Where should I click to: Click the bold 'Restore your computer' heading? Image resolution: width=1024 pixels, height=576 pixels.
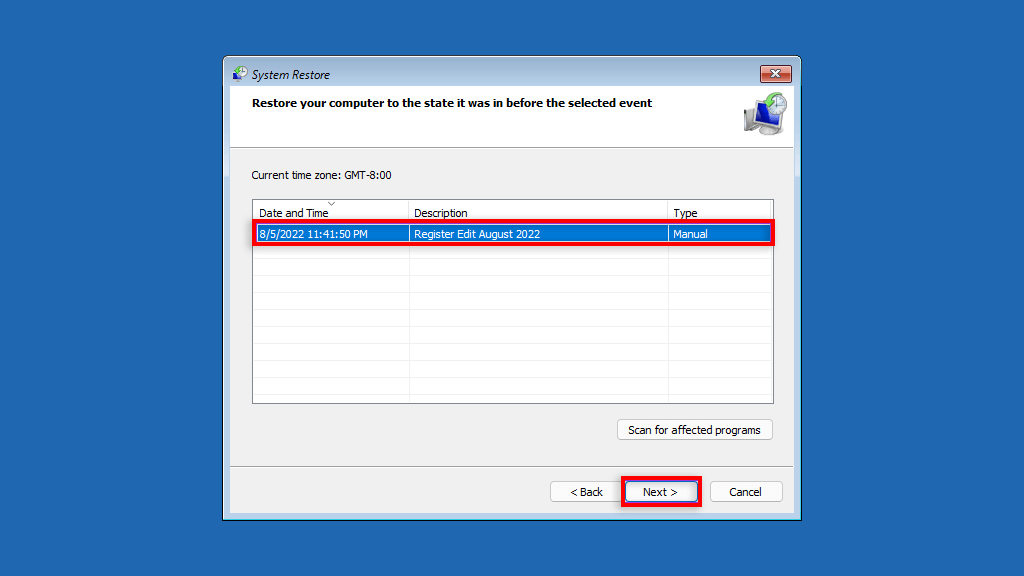click(x=451, y=103)
